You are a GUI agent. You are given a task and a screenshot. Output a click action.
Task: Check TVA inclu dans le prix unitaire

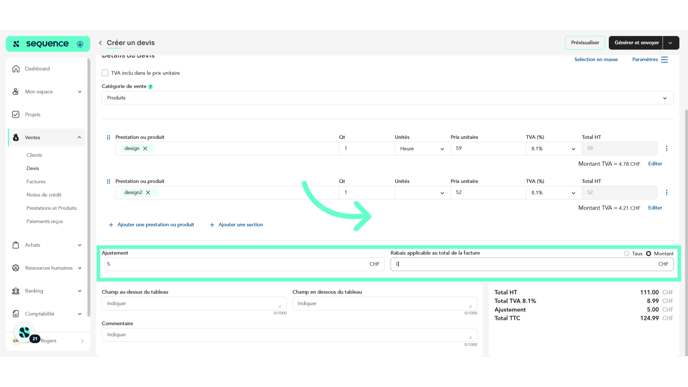105,73
